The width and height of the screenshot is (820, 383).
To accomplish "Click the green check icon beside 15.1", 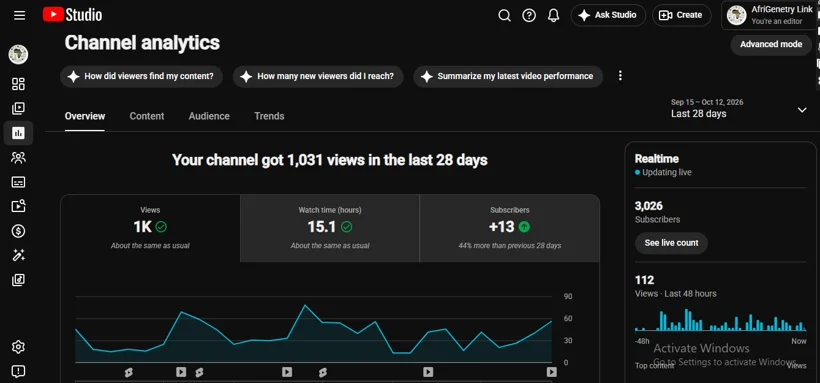I will (346, 227).
